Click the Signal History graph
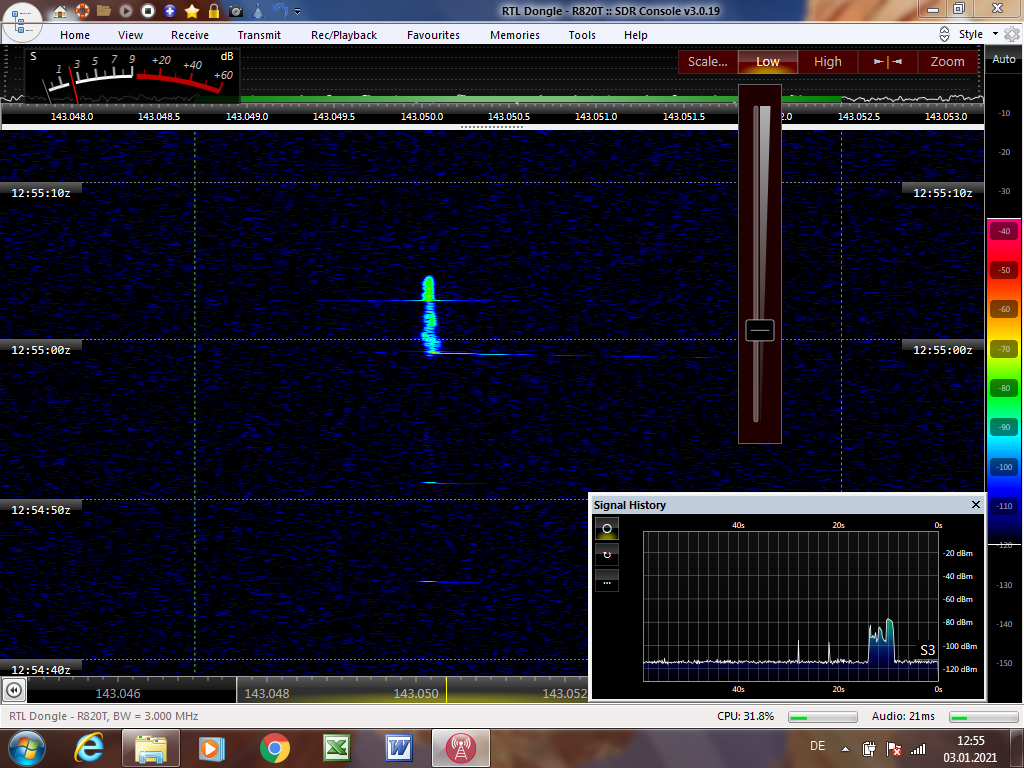The height and width of the screenshot is (768, 1024). click(x=791, y=606)
